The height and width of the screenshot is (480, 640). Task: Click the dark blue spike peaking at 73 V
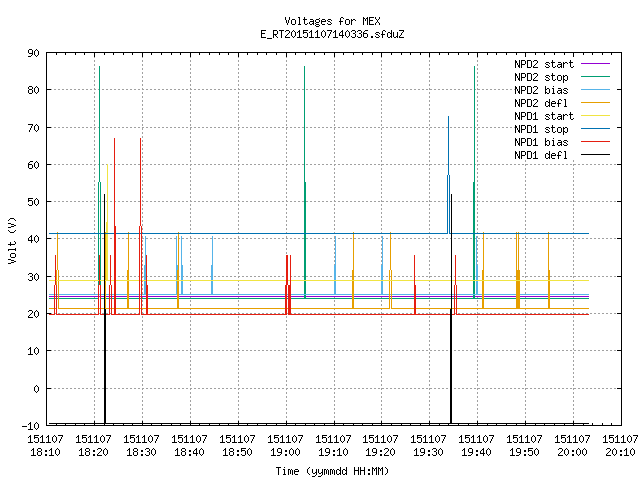[x=449, y=175]
